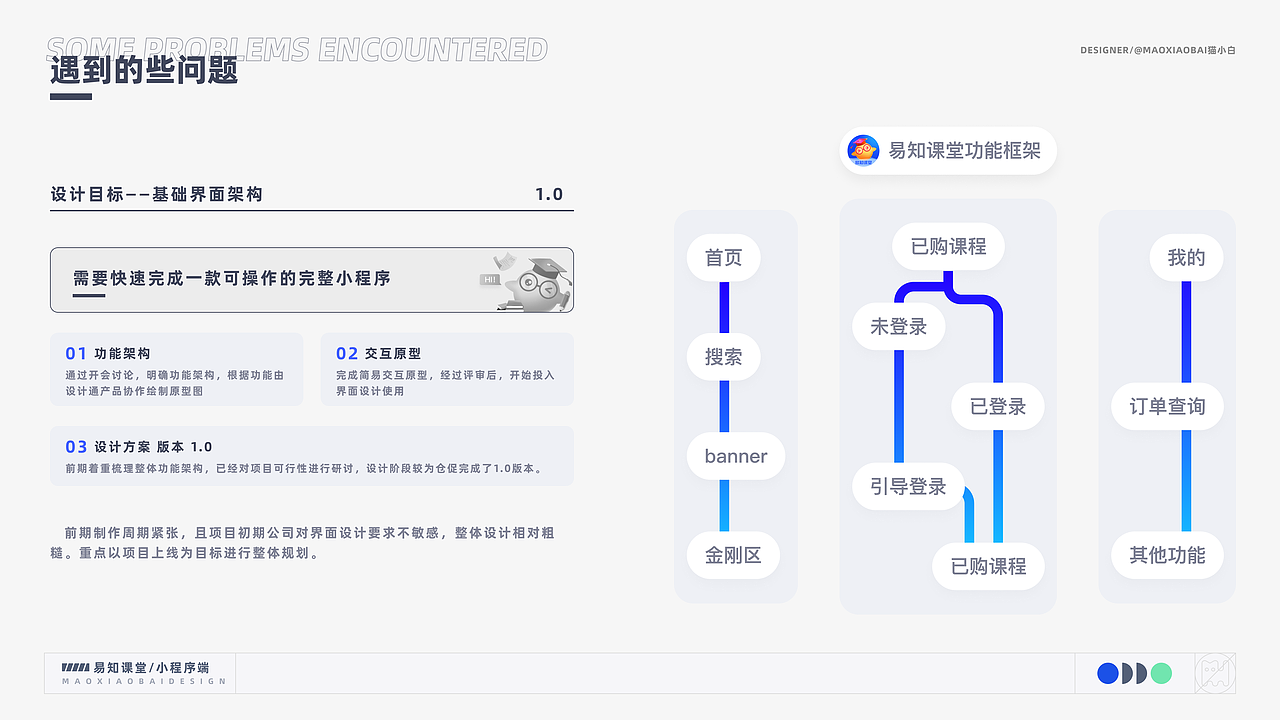Viewport: 1280px width, 720px height.
Task: Enable the 引导登录 flow node
Action: (x=908, y=486)
